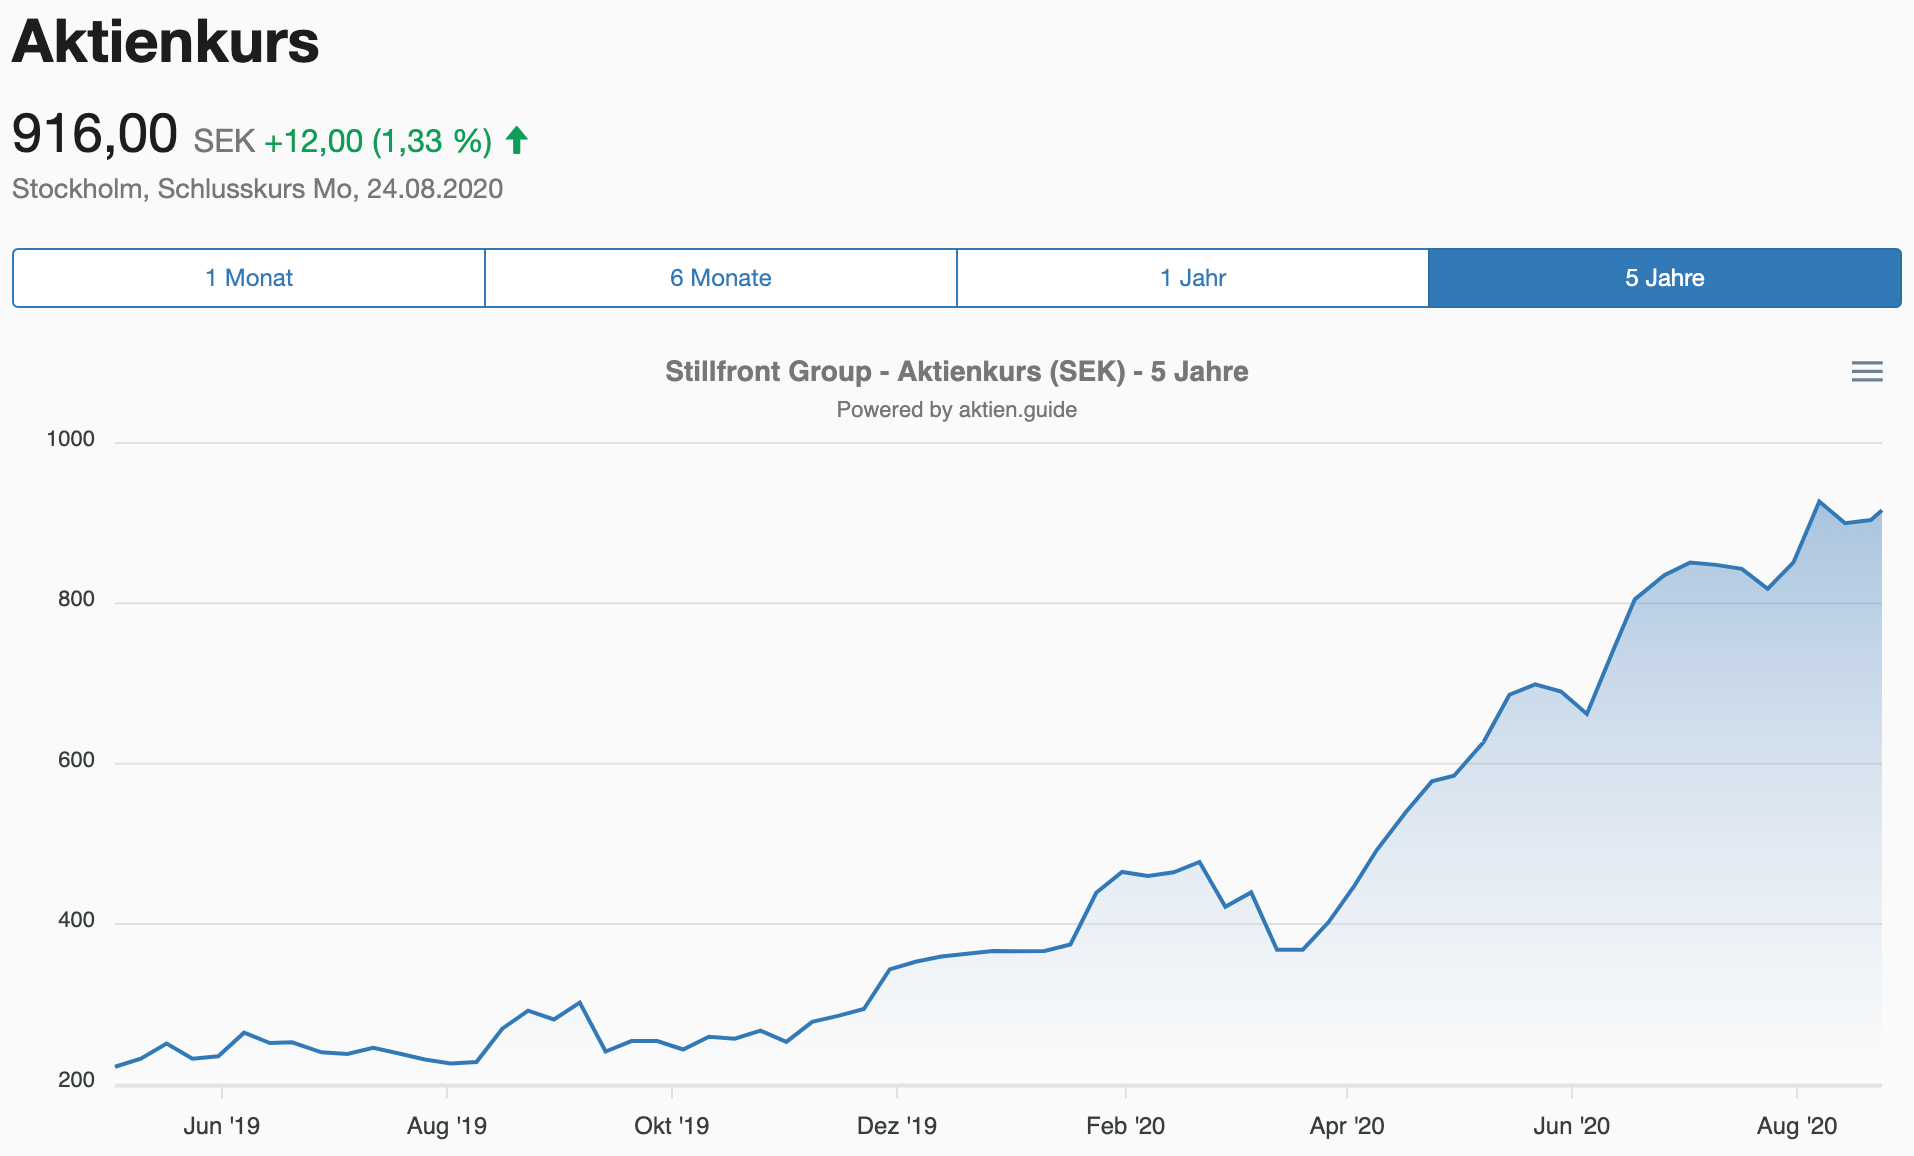This screenshot has height=1156, width=1914.
Task: Click the final data point at chart's right end
Action: (1881, 511)
